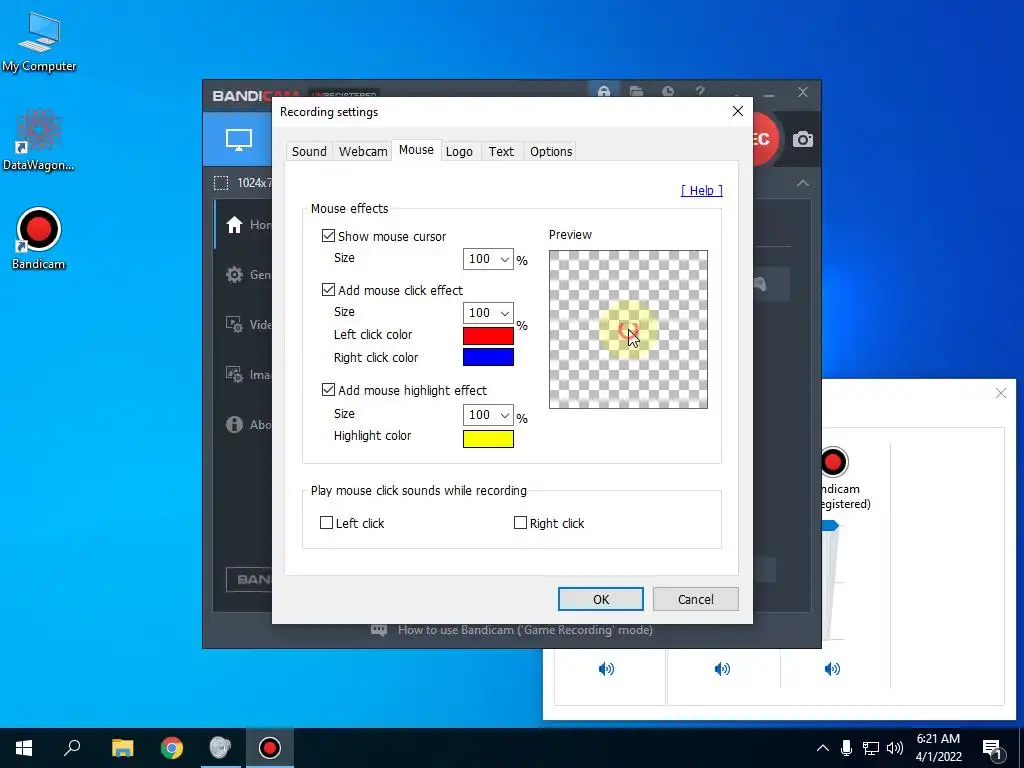
Task: Close the Recording settings dialog
Action: 738,112
